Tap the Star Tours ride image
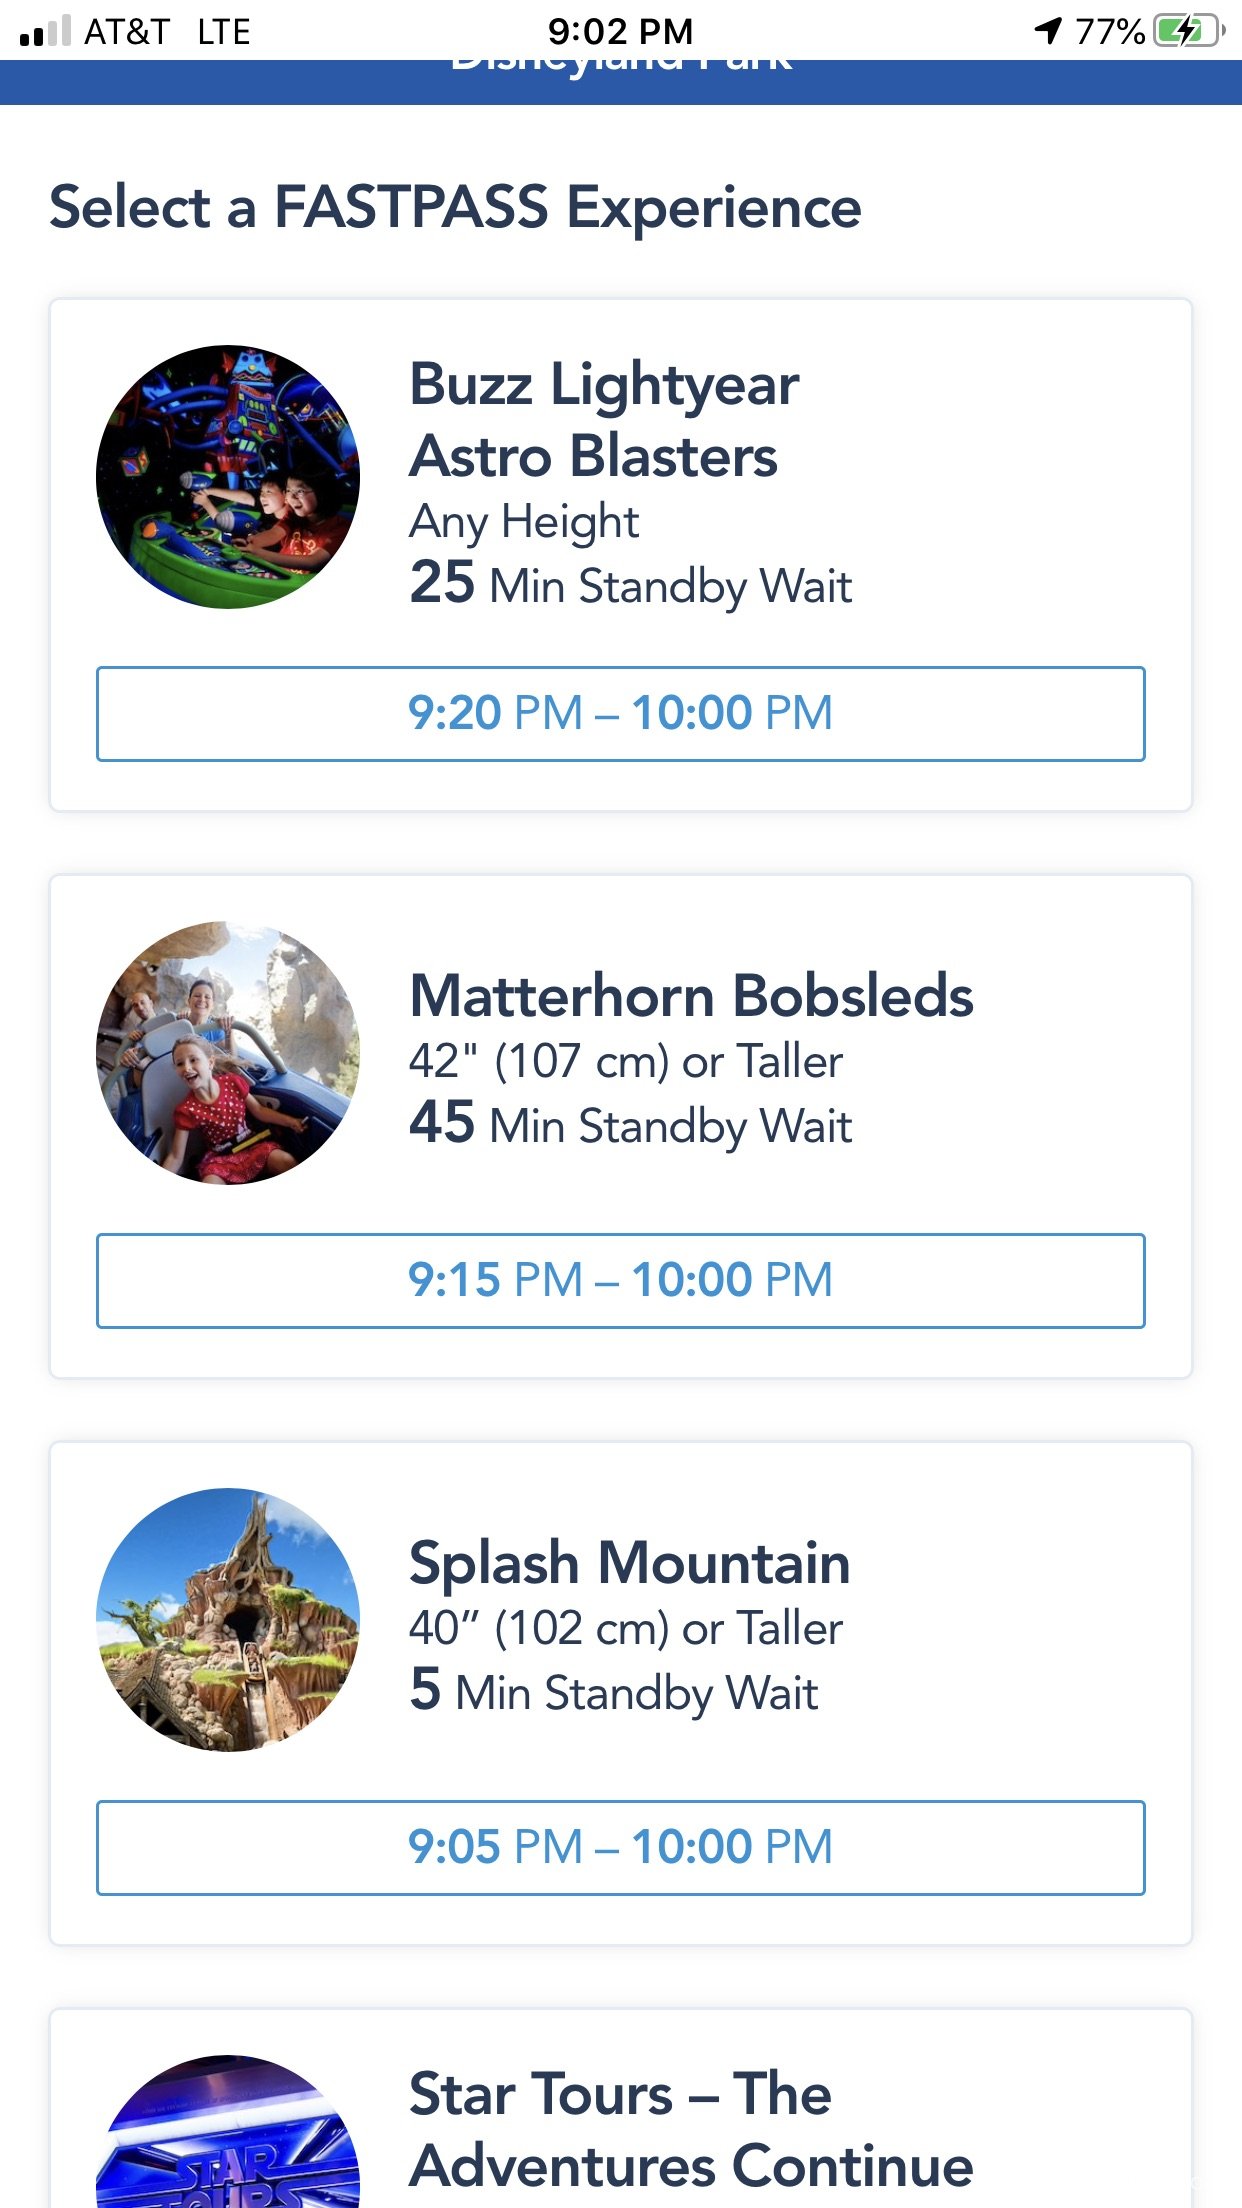 pyautogui.click(x=228, y=2131)
